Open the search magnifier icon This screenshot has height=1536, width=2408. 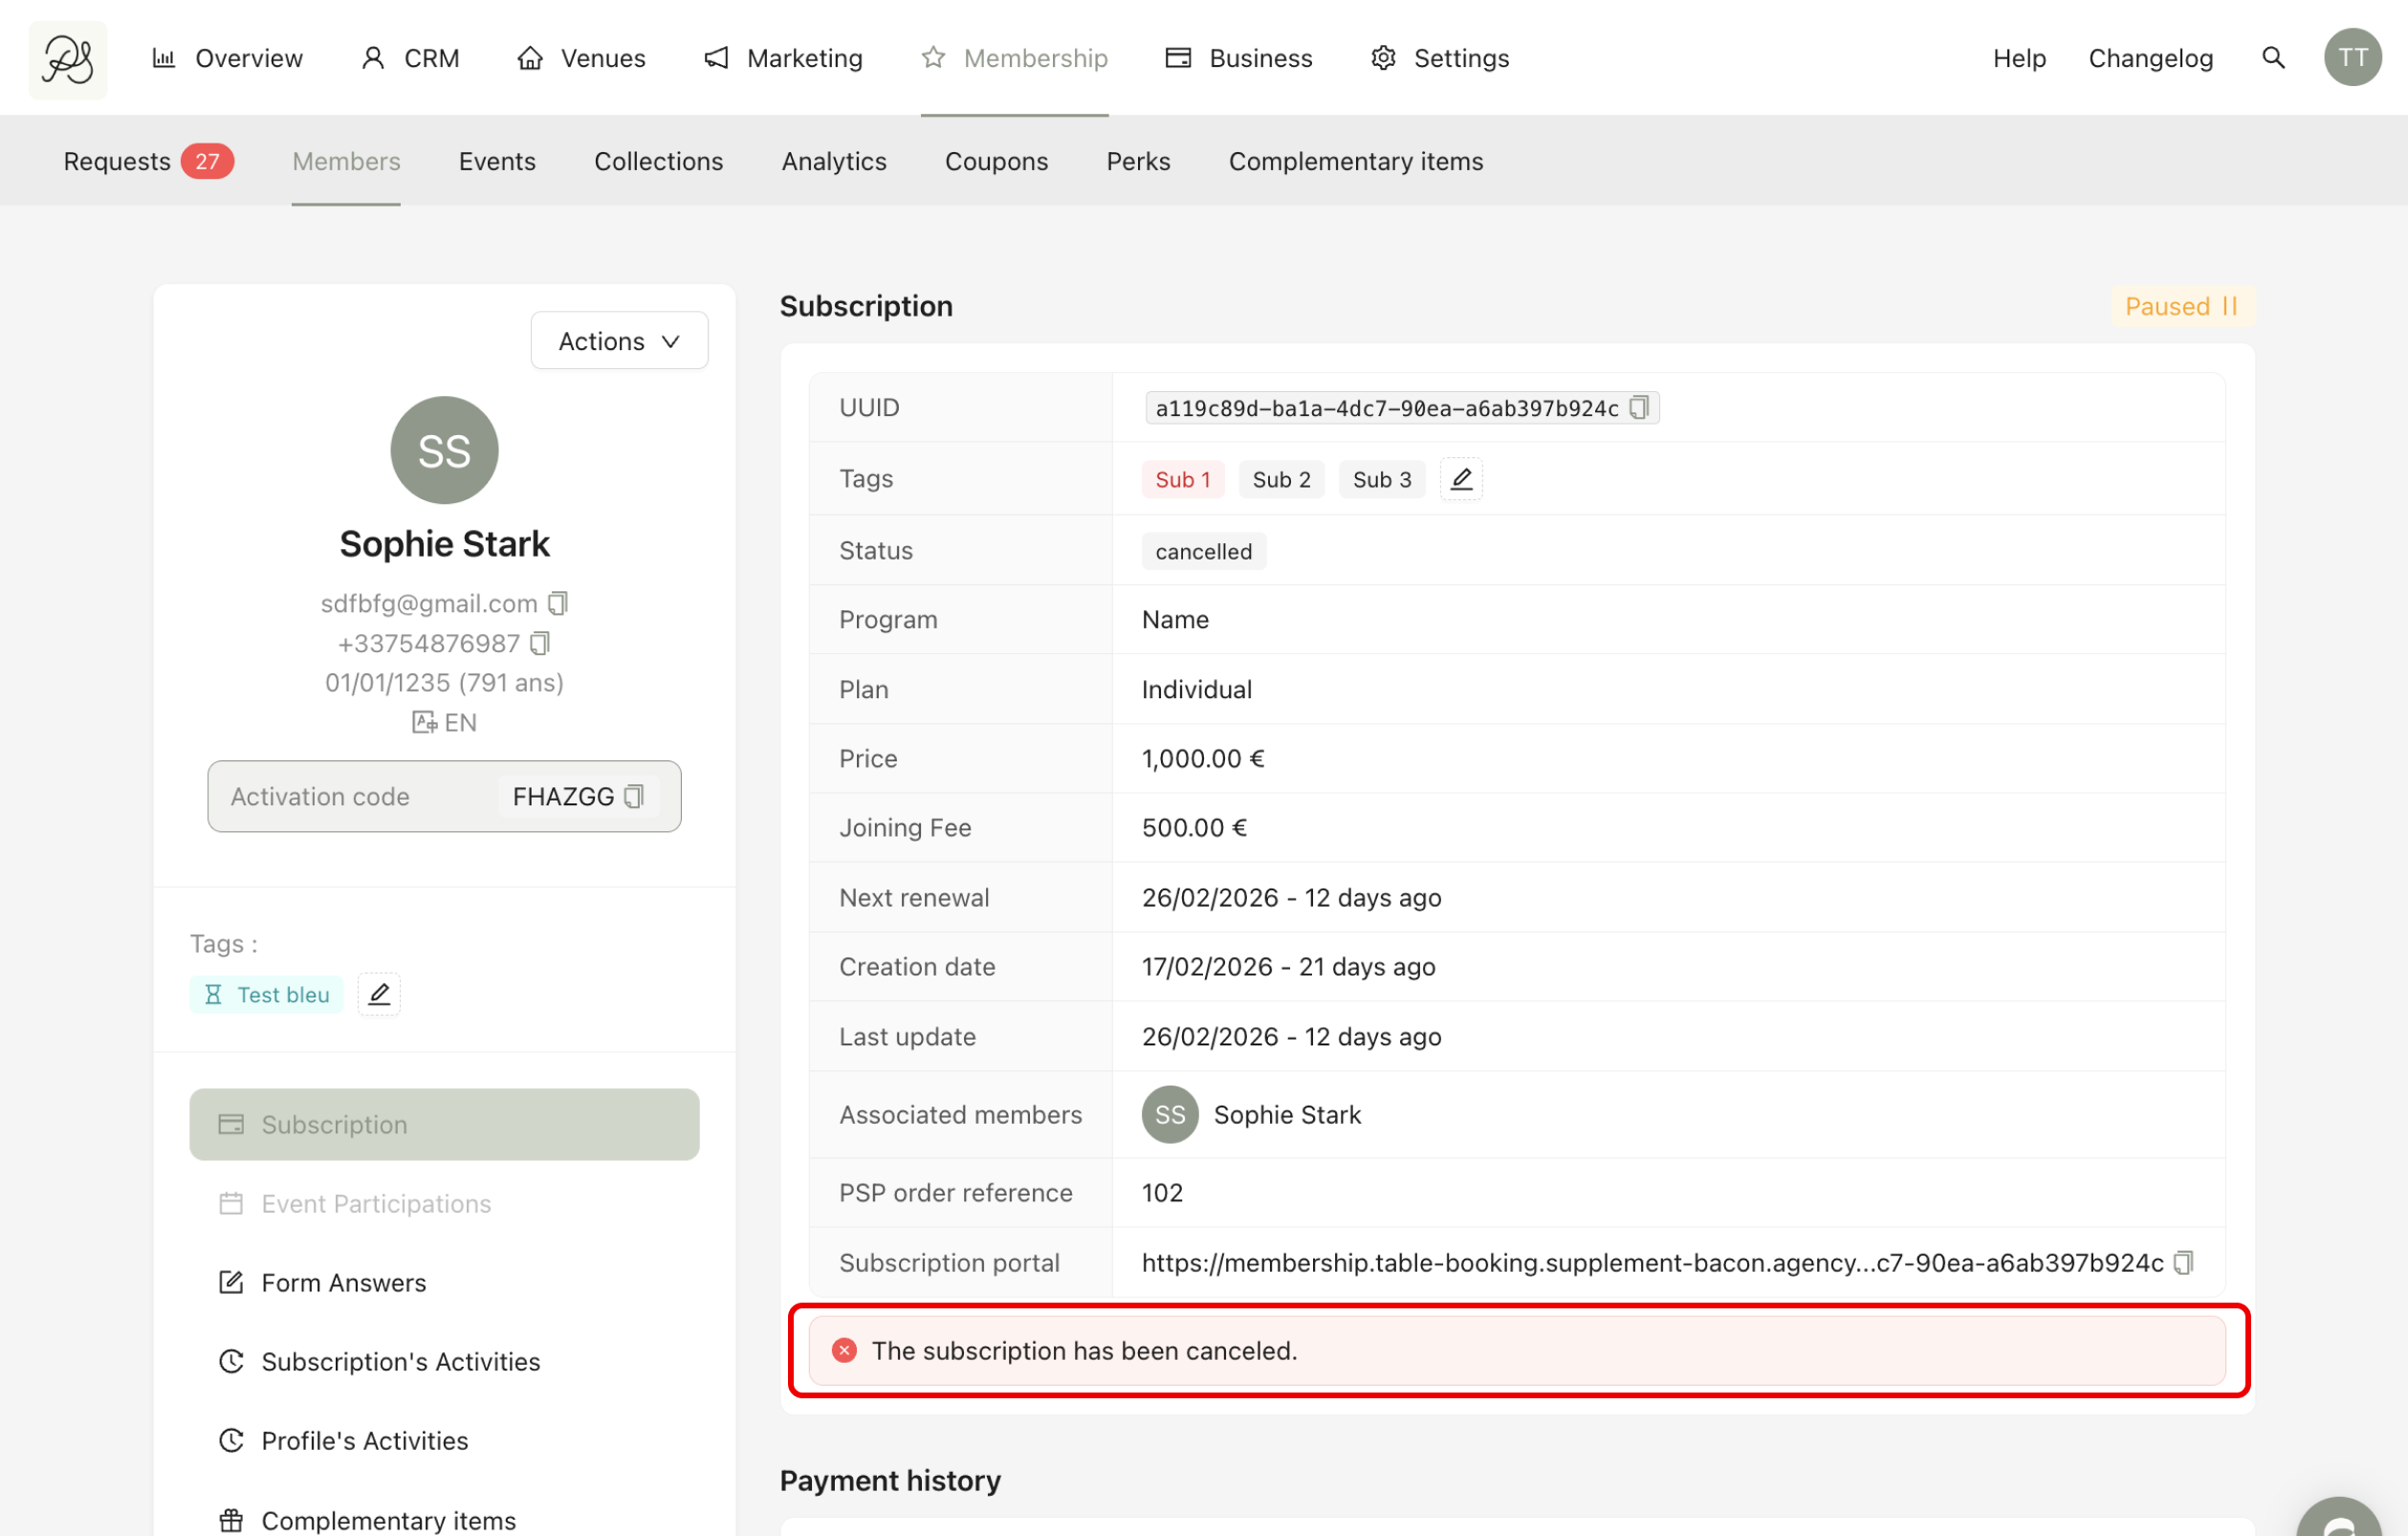click(2272, 58)
